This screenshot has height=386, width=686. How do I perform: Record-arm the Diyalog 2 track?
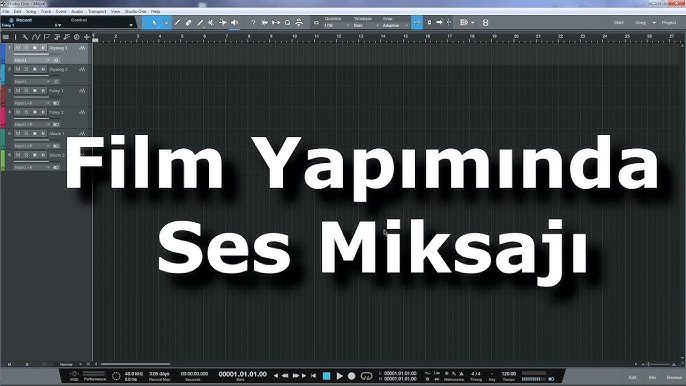35,69
